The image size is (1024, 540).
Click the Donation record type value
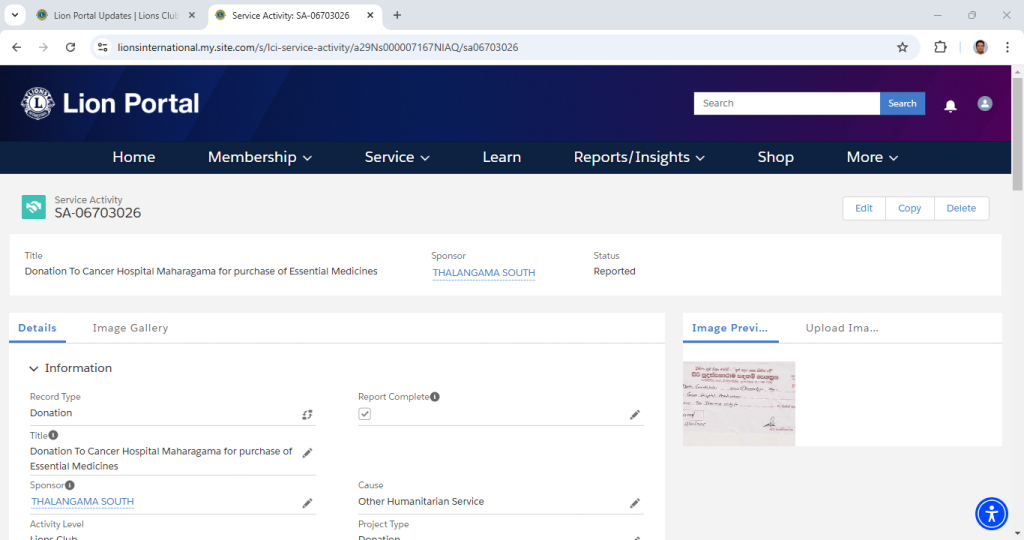pos(51,413)
